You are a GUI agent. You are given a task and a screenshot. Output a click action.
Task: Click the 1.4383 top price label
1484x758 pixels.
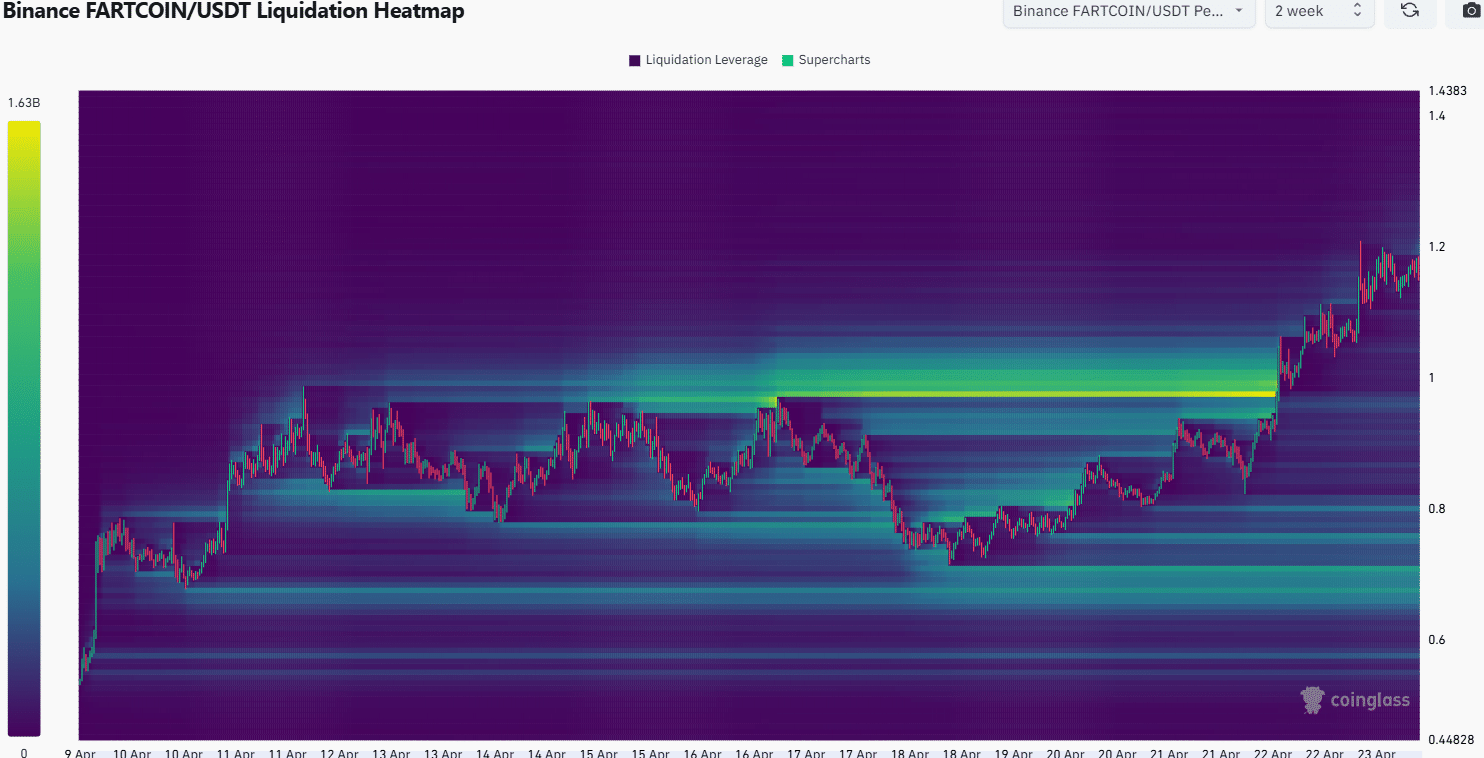click(x=1446, y=91)
